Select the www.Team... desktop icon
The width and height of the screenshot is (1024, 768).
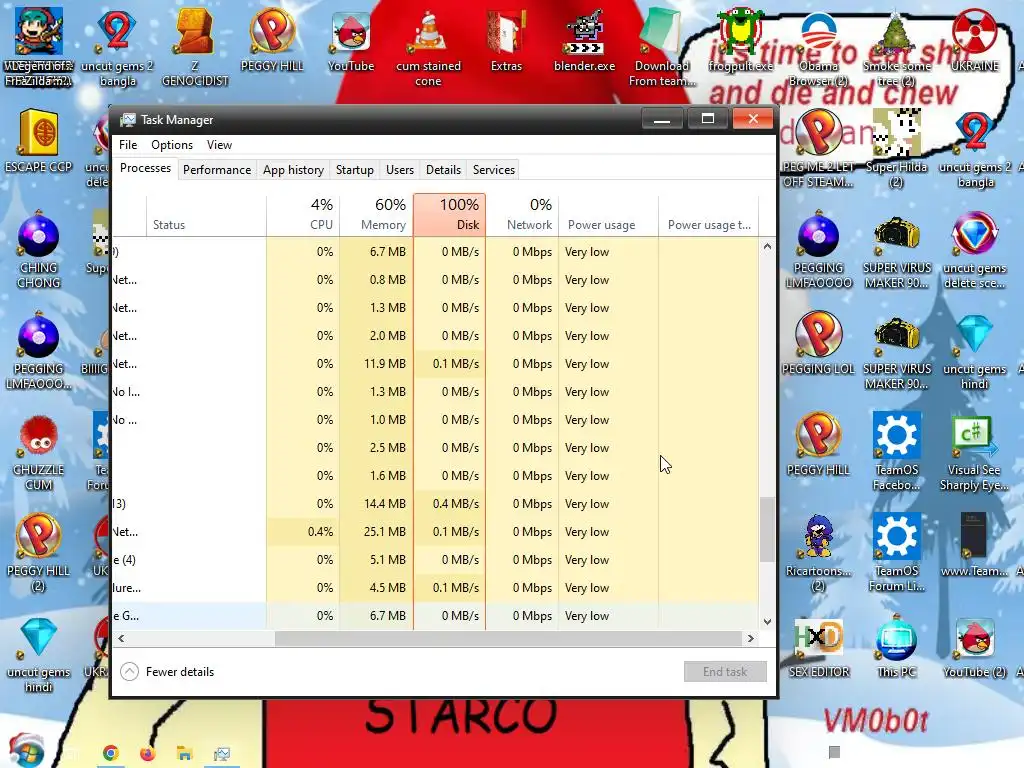click(974, 545)
